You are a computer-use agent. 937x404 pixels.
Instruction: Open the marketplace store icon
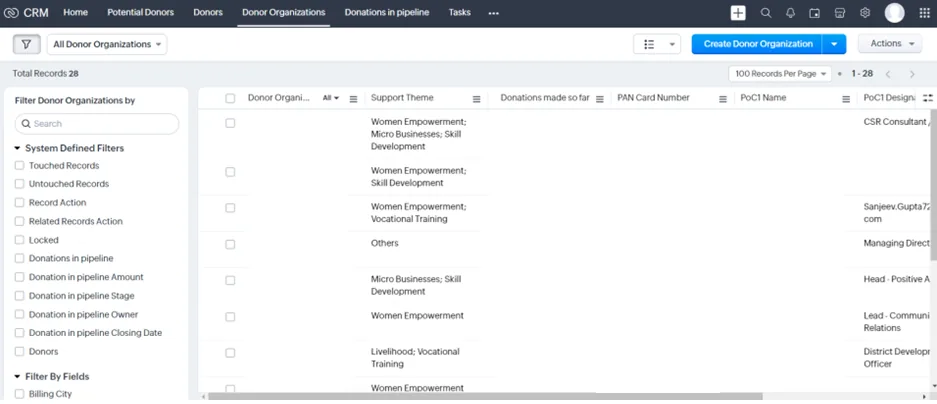point(840,13)
